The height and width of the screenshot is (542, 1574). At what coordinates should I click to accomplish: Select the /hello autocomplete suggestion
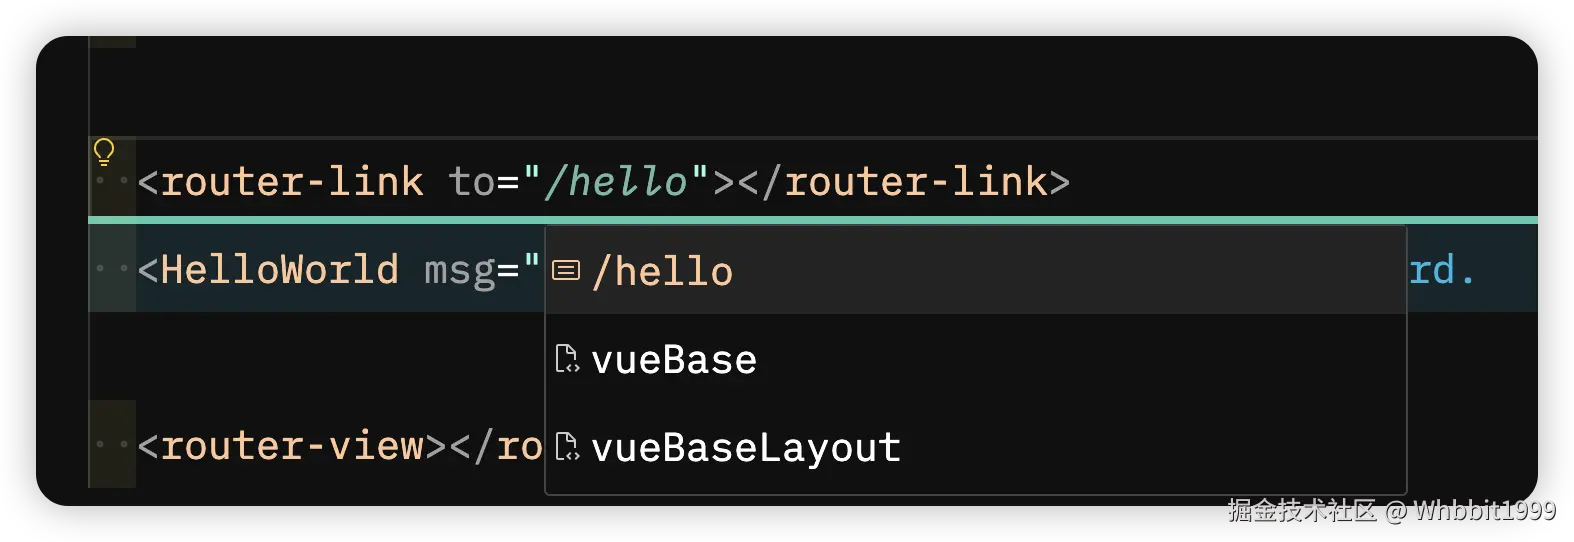pyautogui.click(x=975, y=270)
